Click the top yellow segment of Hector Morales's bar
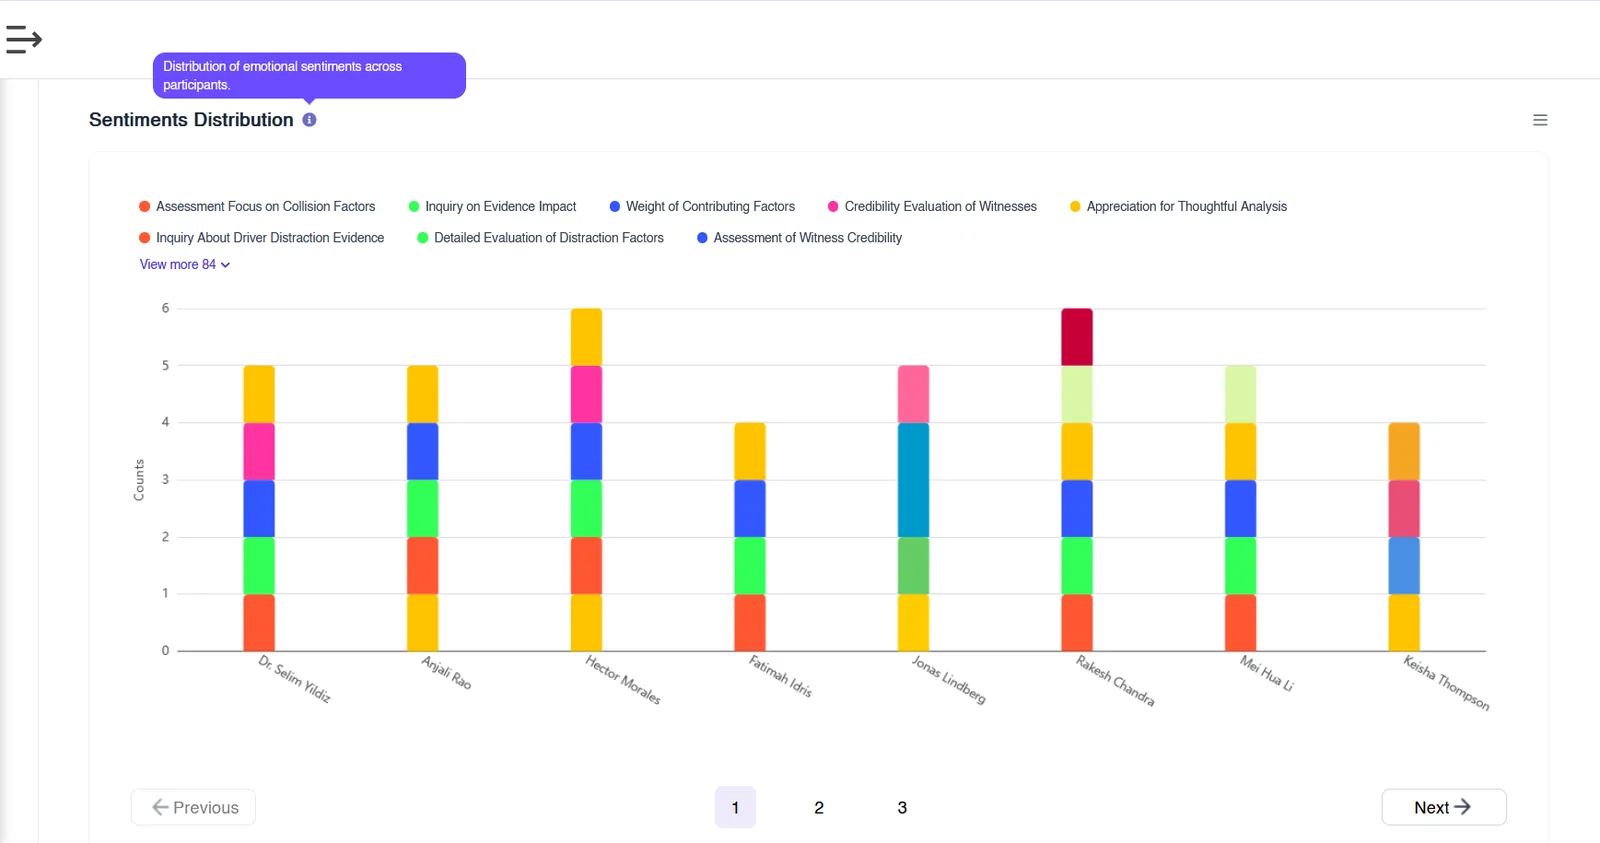Image resolution: width=1600 pixels, height=843 pixels. (586, 337)
